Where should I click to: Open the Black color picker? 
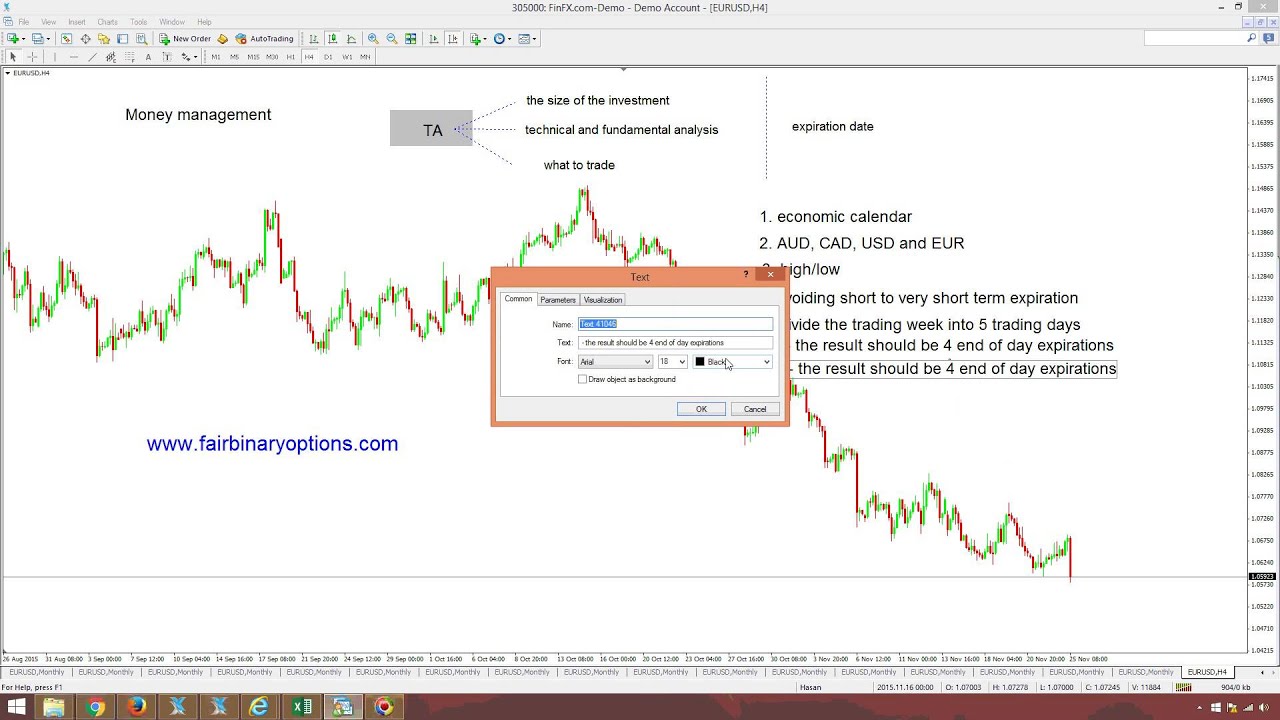click(x=733, y=362)
